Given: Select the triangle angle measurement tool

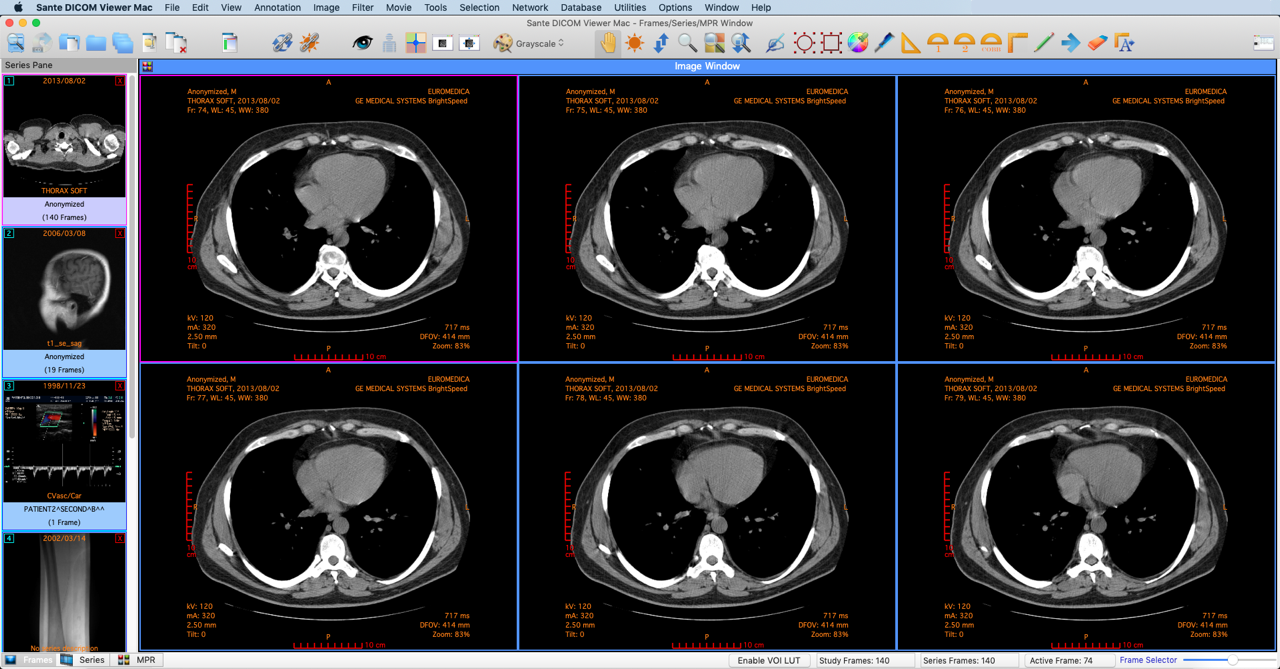Looking at the screenshot, I should coord(910,43).
